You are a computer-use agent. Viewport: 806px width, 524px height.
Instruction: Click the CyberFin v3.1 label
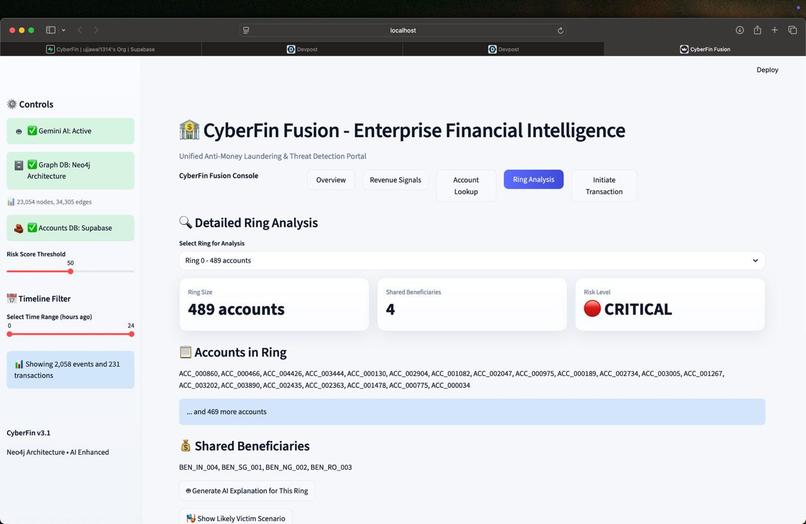click(28, 433)
